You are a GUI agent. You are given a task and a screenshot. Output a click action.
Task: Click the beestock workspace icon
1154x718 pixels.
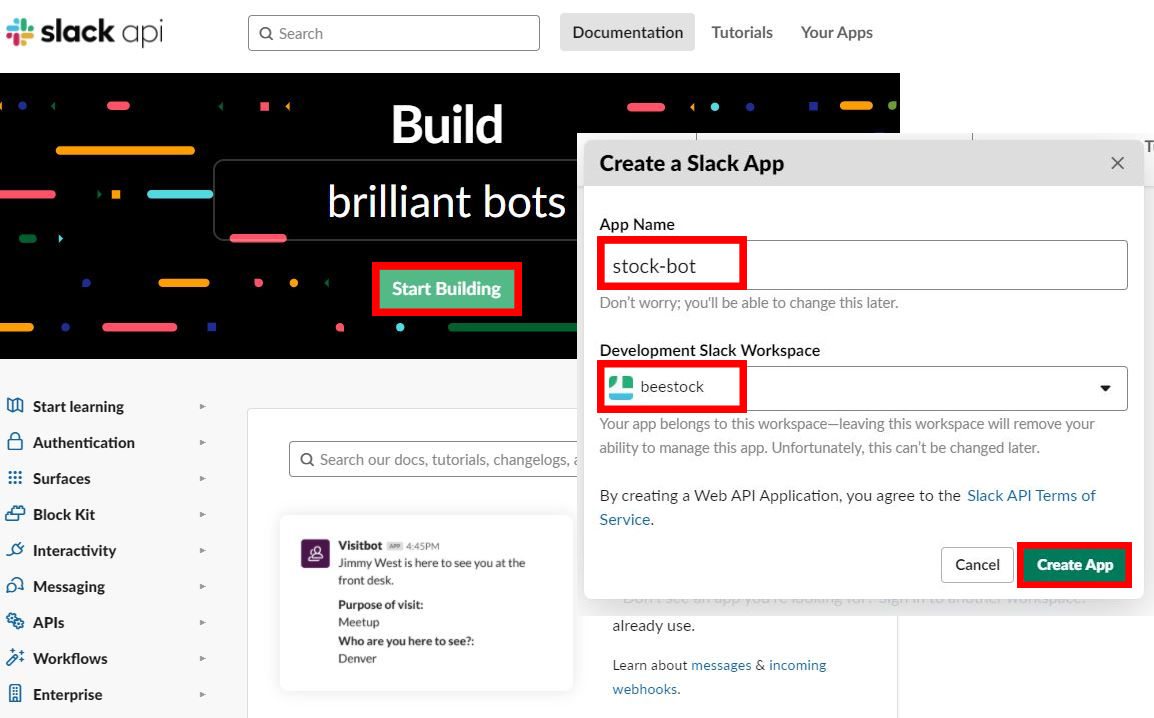coord(620,387)
